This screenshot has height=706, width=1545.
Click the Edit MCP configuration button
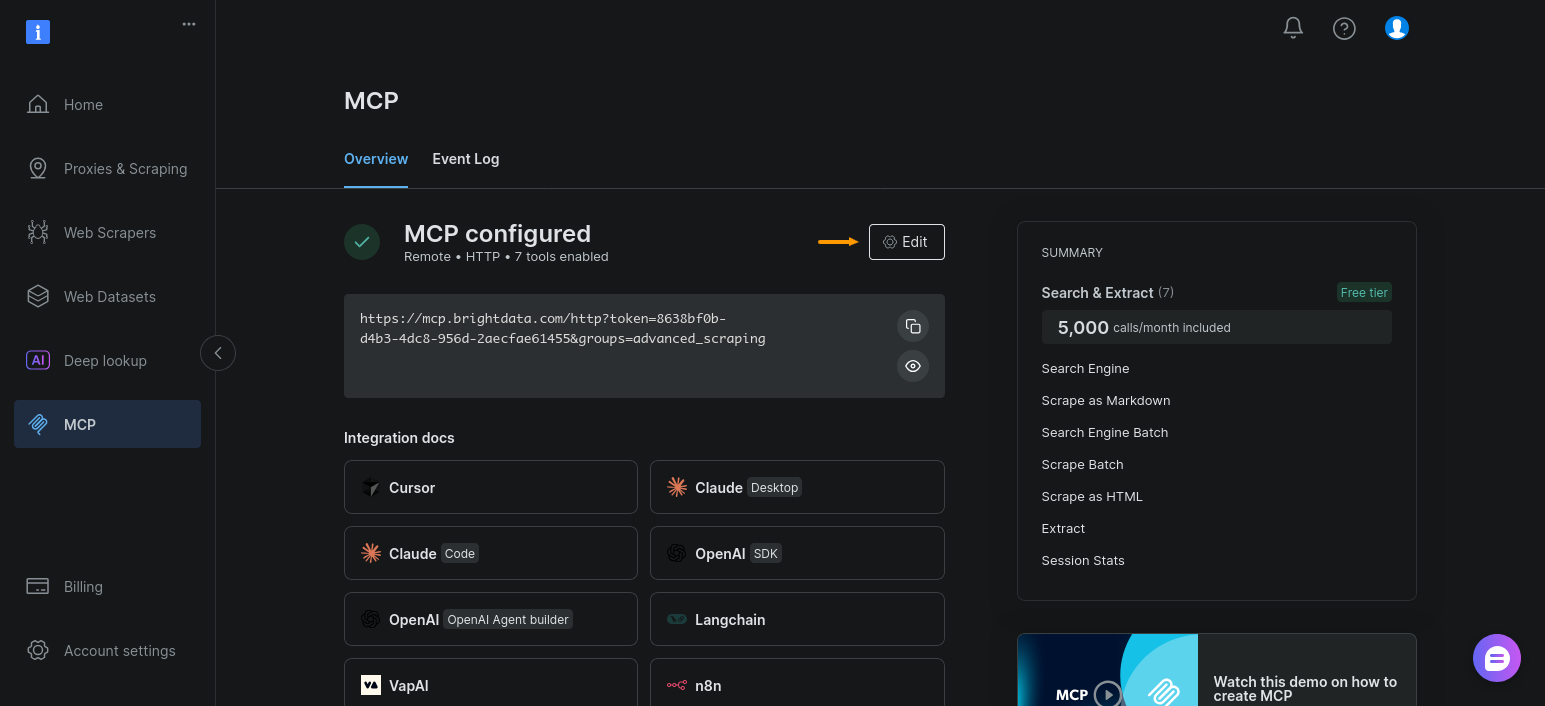906,241
